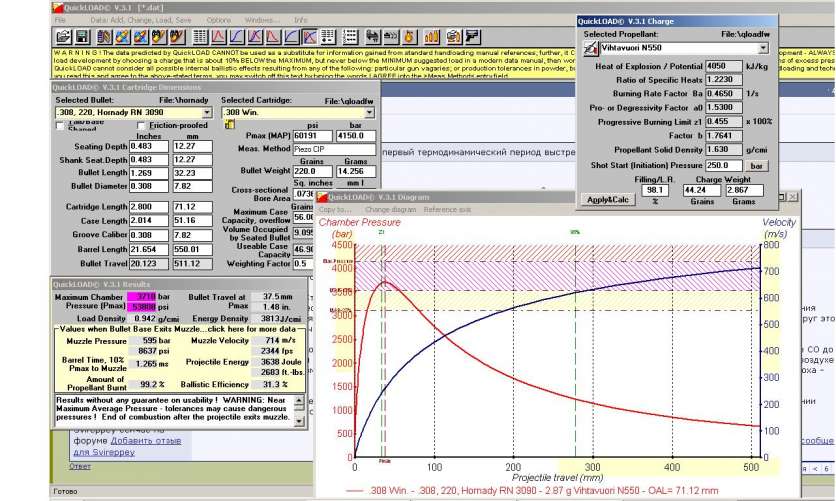Toggle the Tail/Base Shaped checkbox

tap(59, 126)
